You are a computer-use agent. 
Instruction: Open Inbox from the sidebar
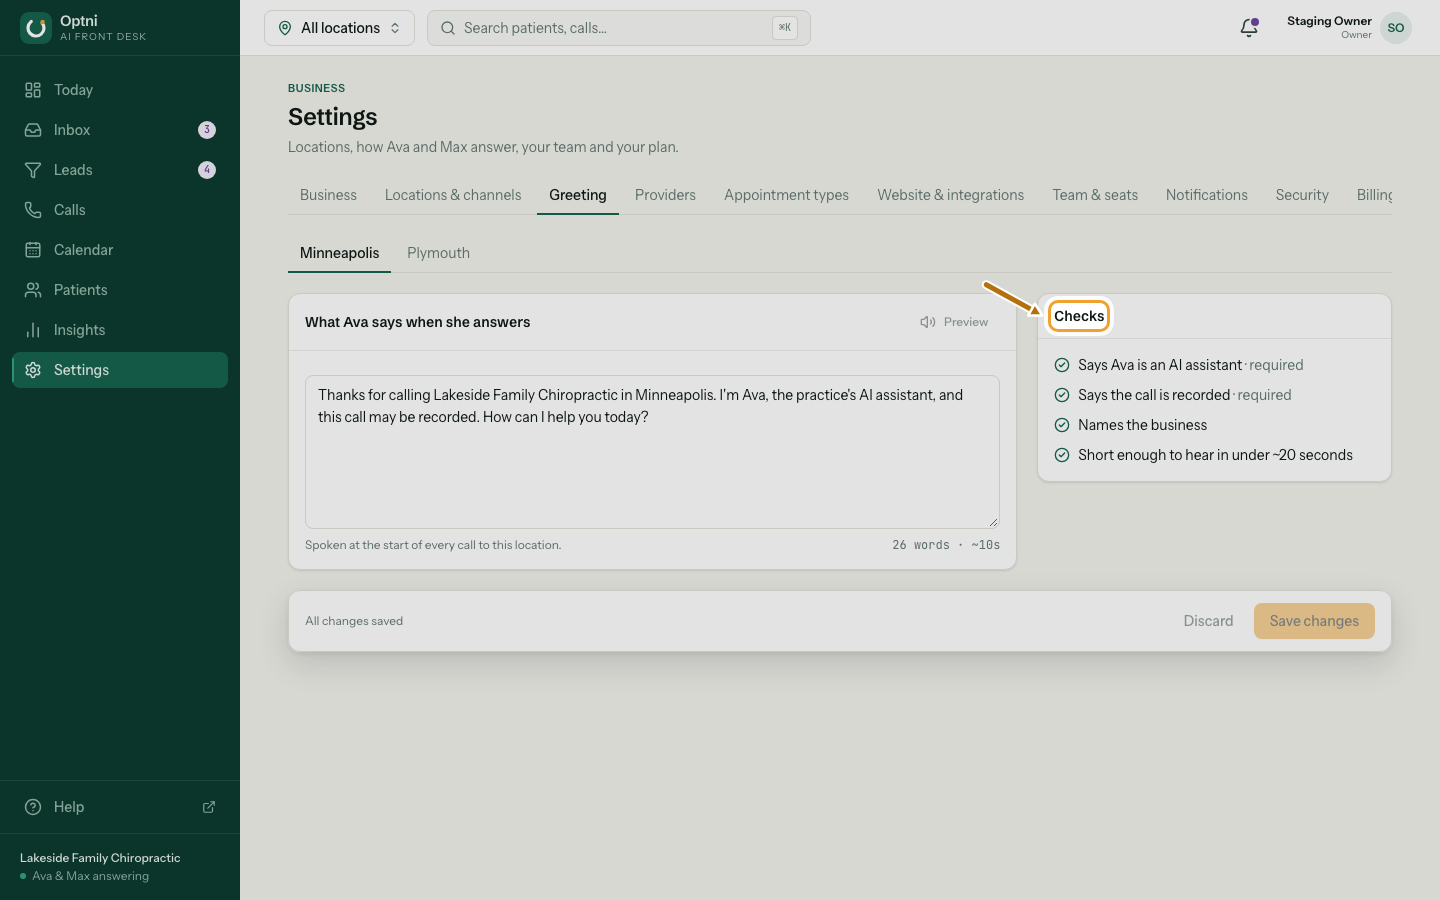coord(120,130)
